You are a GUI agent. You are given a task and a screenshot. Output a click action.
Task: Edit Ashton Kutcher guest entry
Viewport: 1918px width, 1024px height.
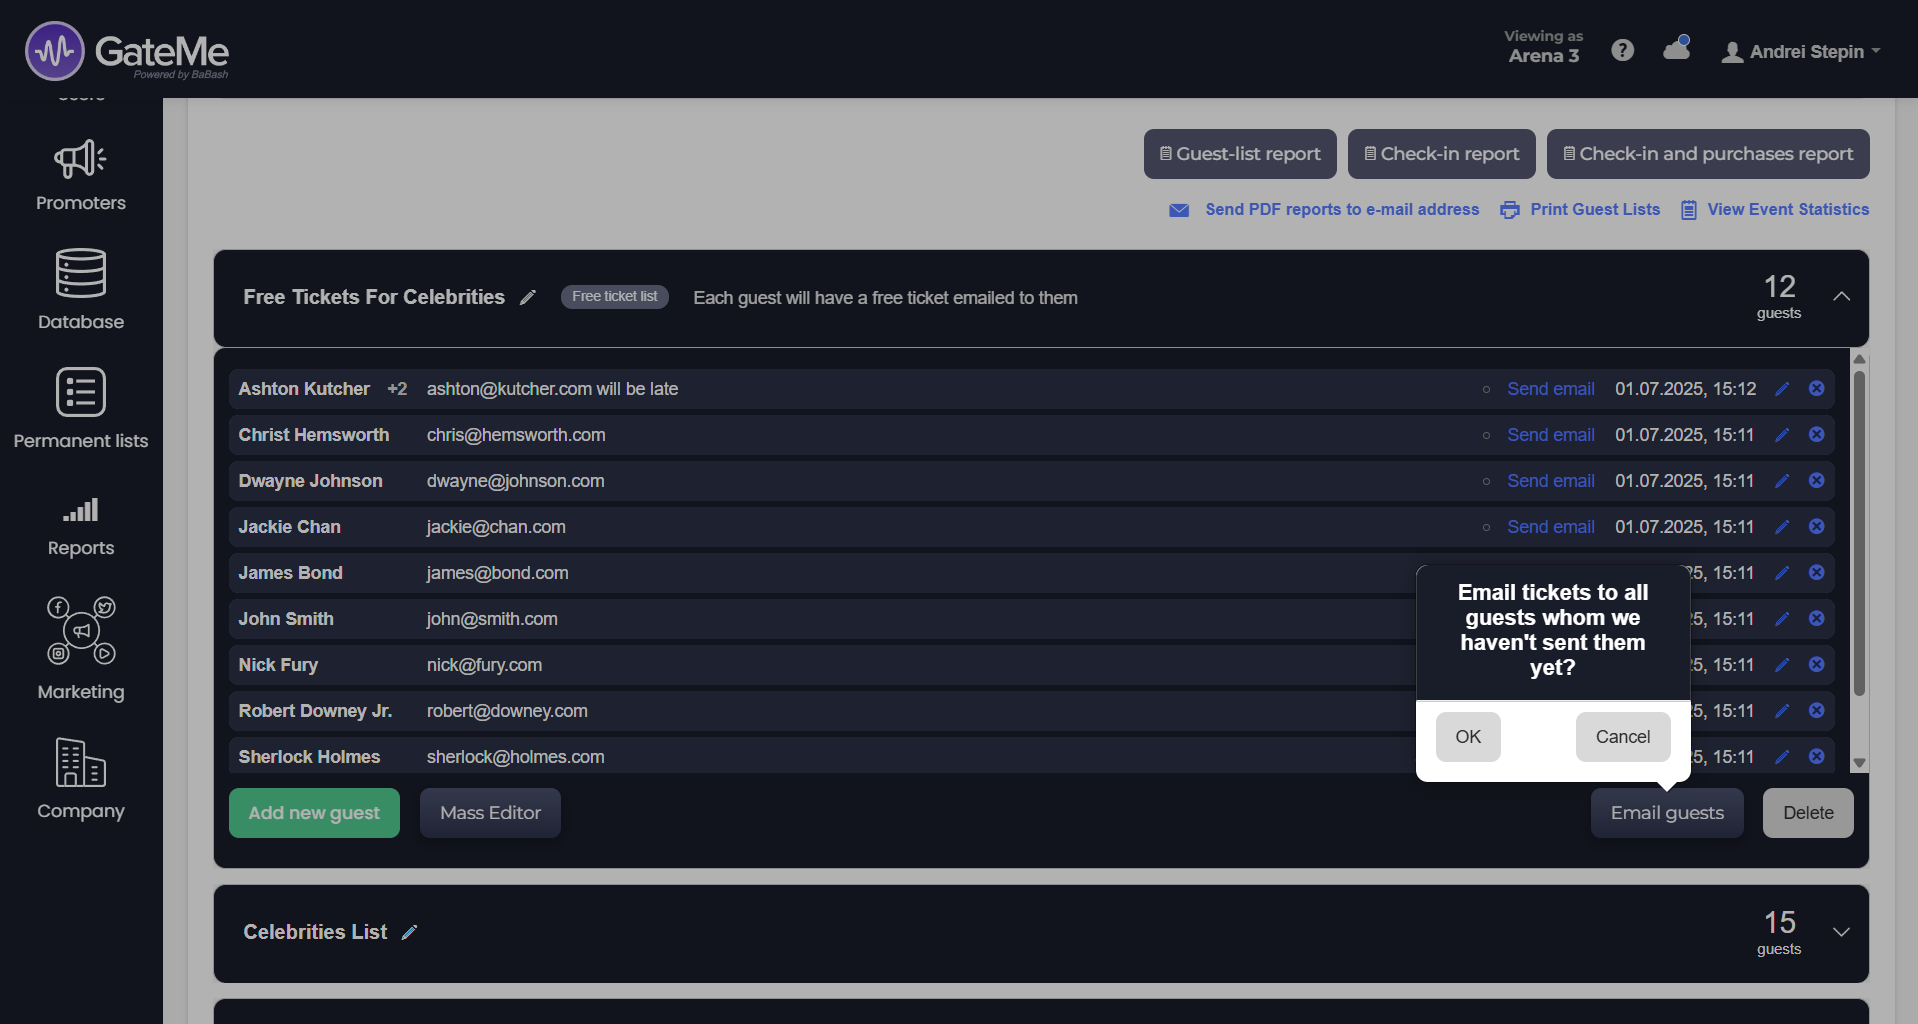1782,389
